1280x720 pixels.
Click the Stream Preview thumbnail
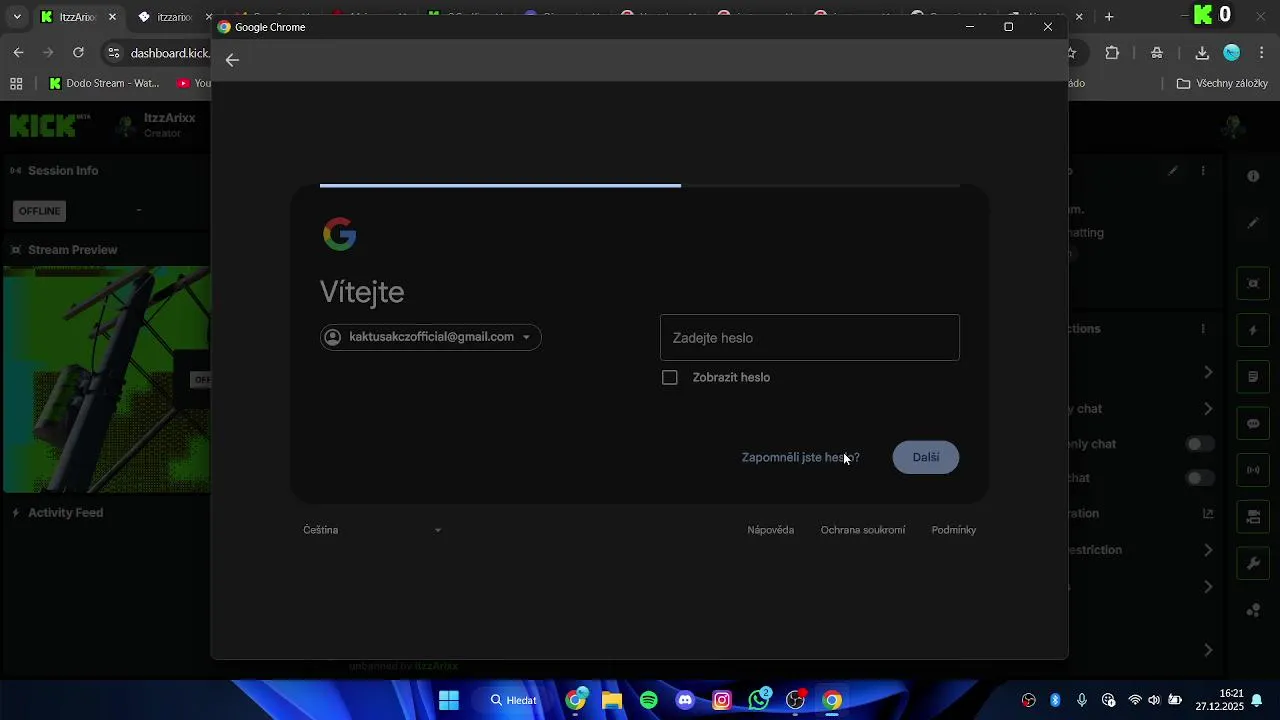tap(107, 380)
